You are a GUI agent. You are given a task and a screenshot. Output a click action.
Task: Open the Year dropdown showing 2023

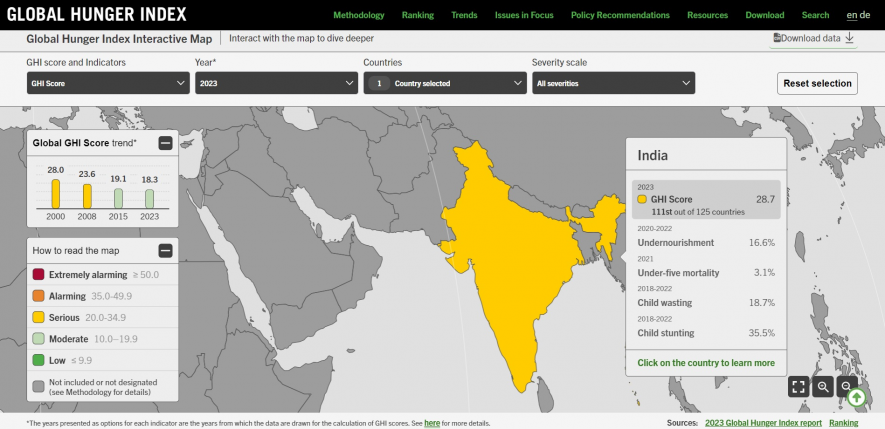point(275,84)
